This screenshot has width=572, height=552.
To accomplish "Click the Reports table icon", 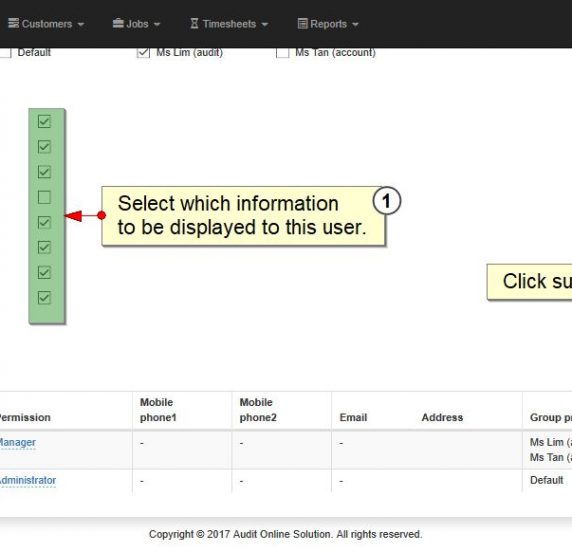I will coord(302,24).
